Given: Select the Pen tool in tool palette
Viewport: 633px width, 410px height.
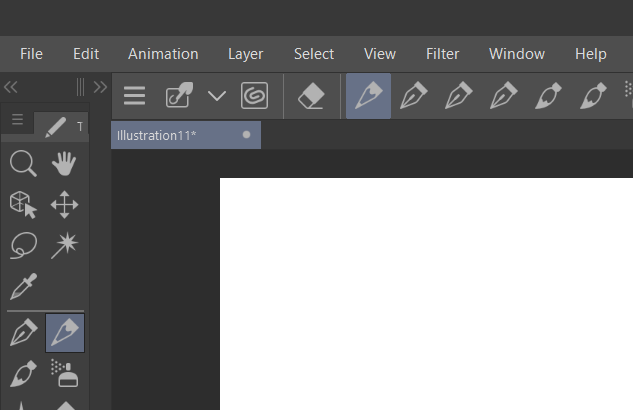Looking at the screenshot, I should [x=23, y=333].
